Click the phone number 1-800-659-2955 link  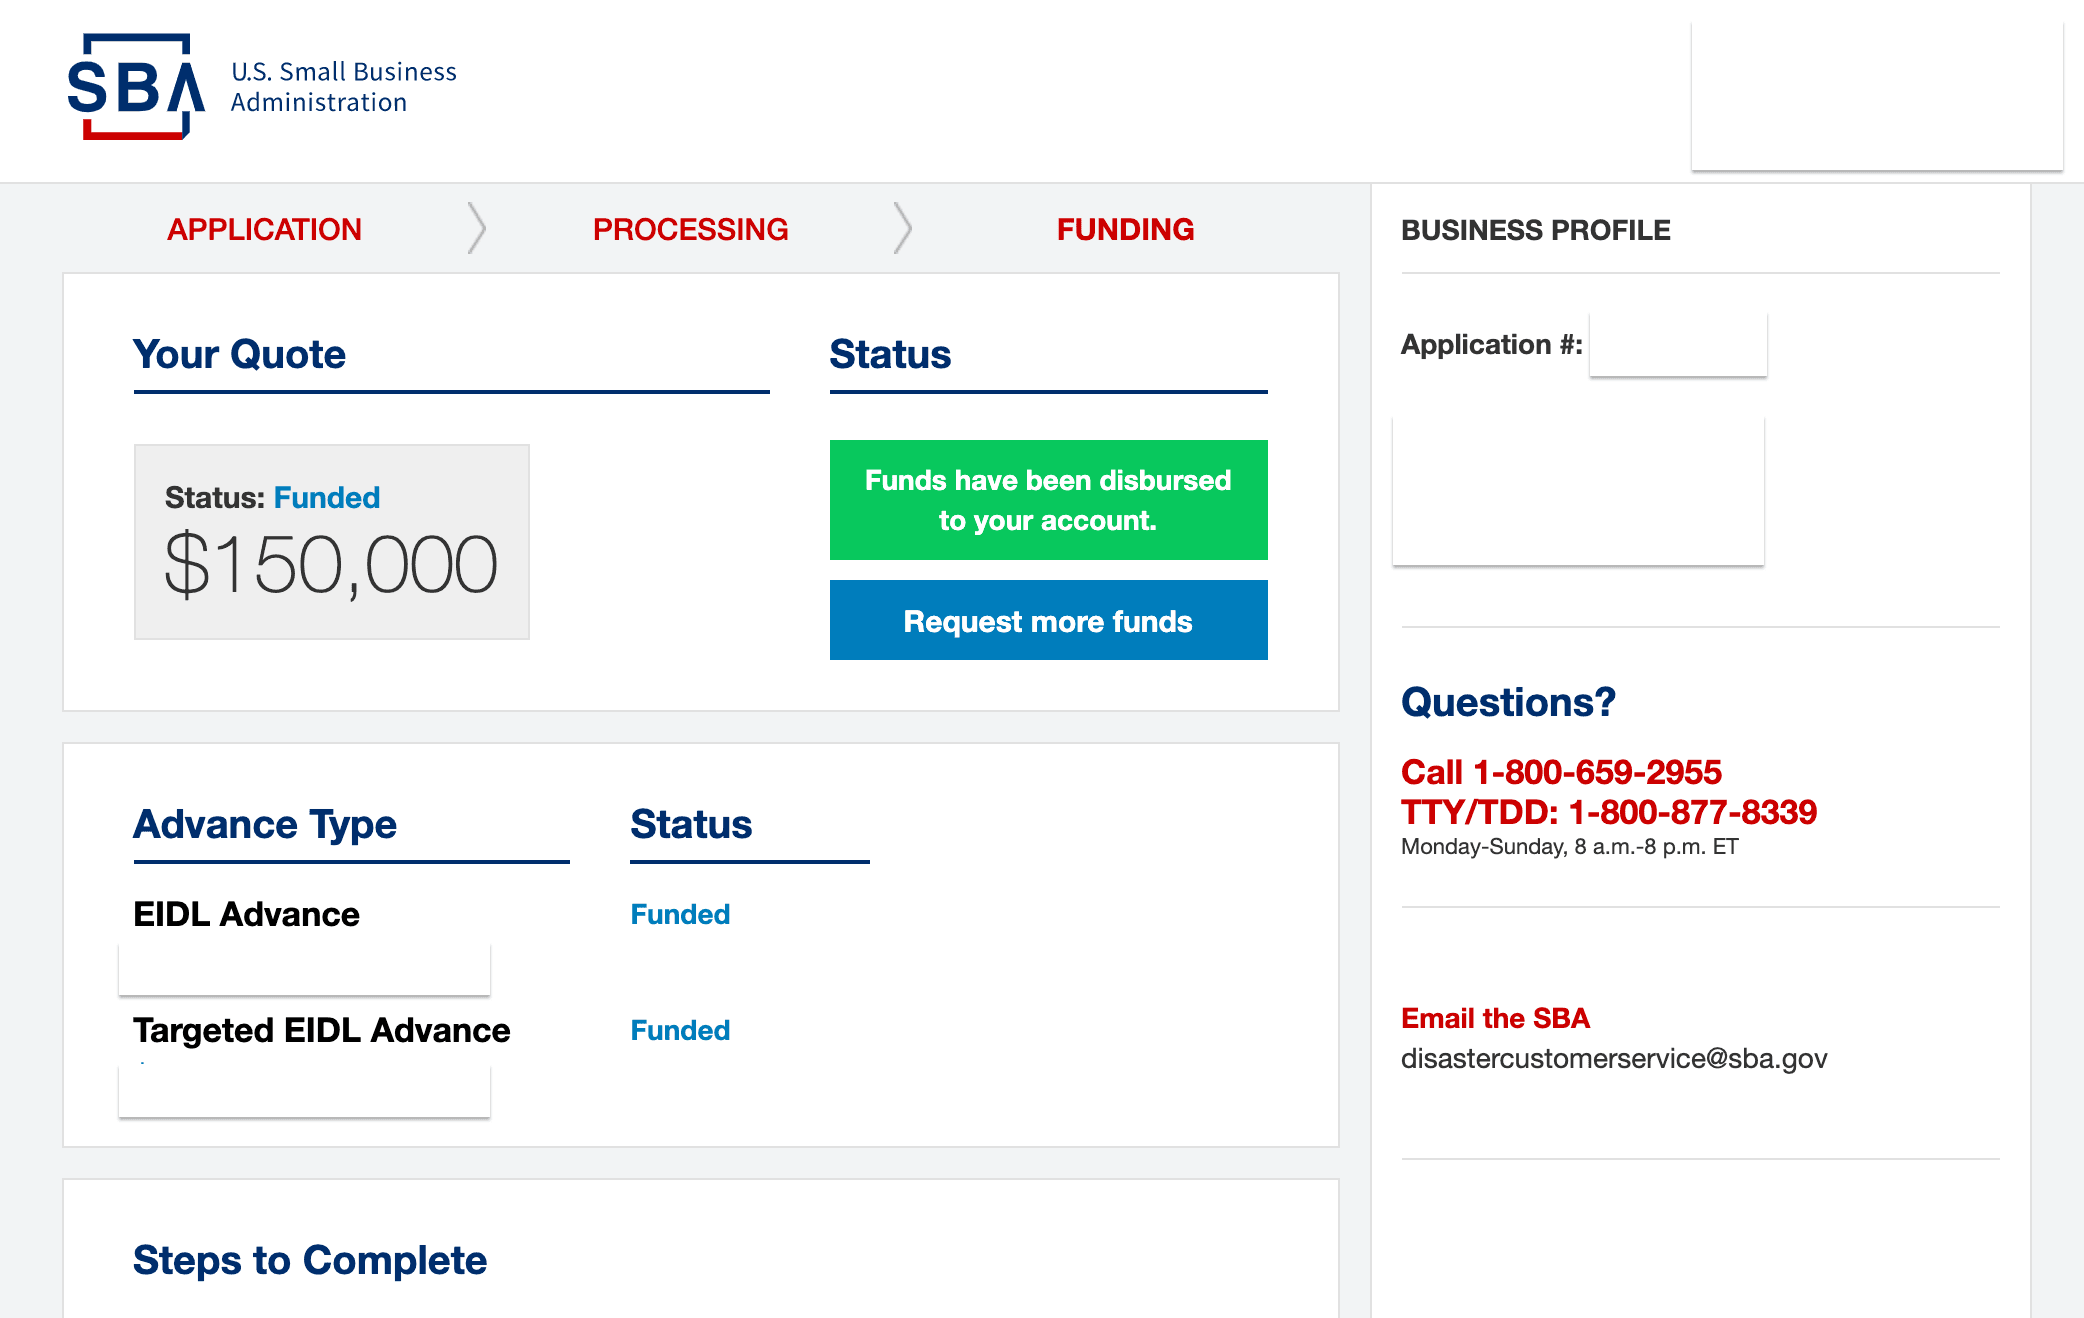tap(1595, 773)
